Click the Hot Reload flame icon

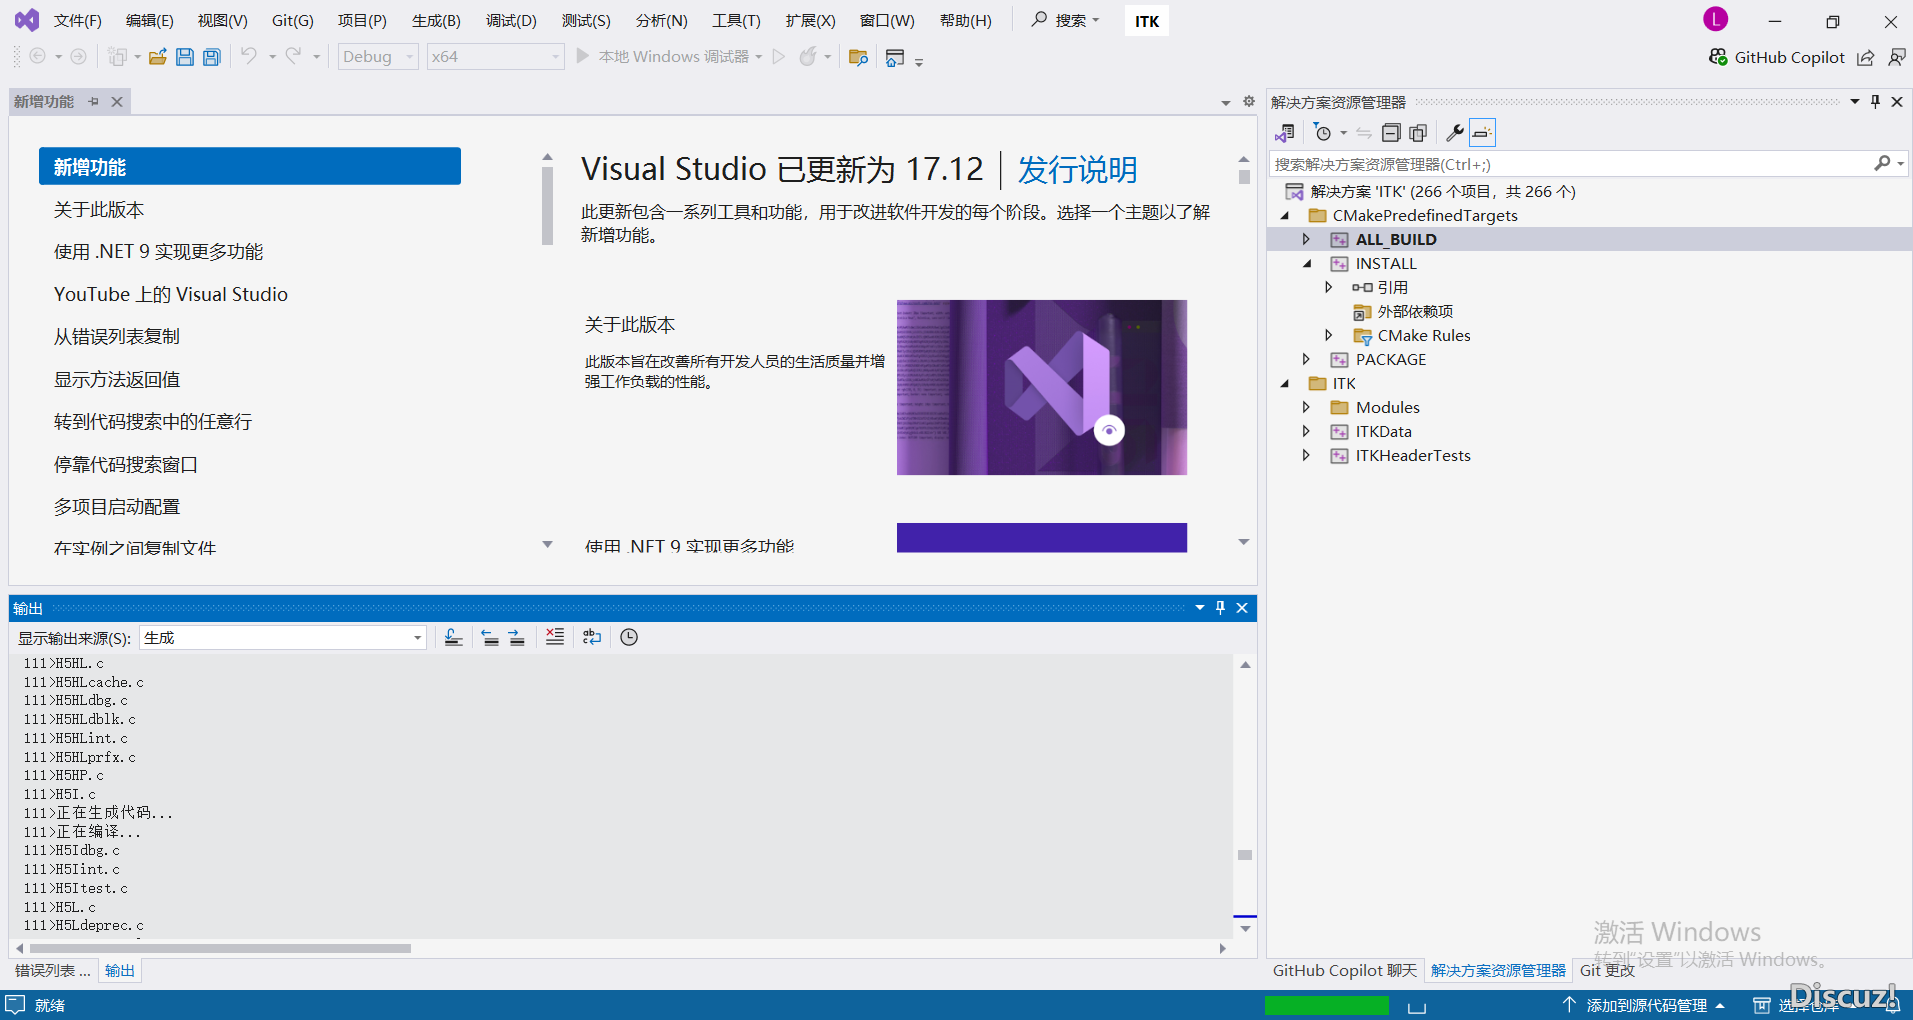tap(808, 56)
